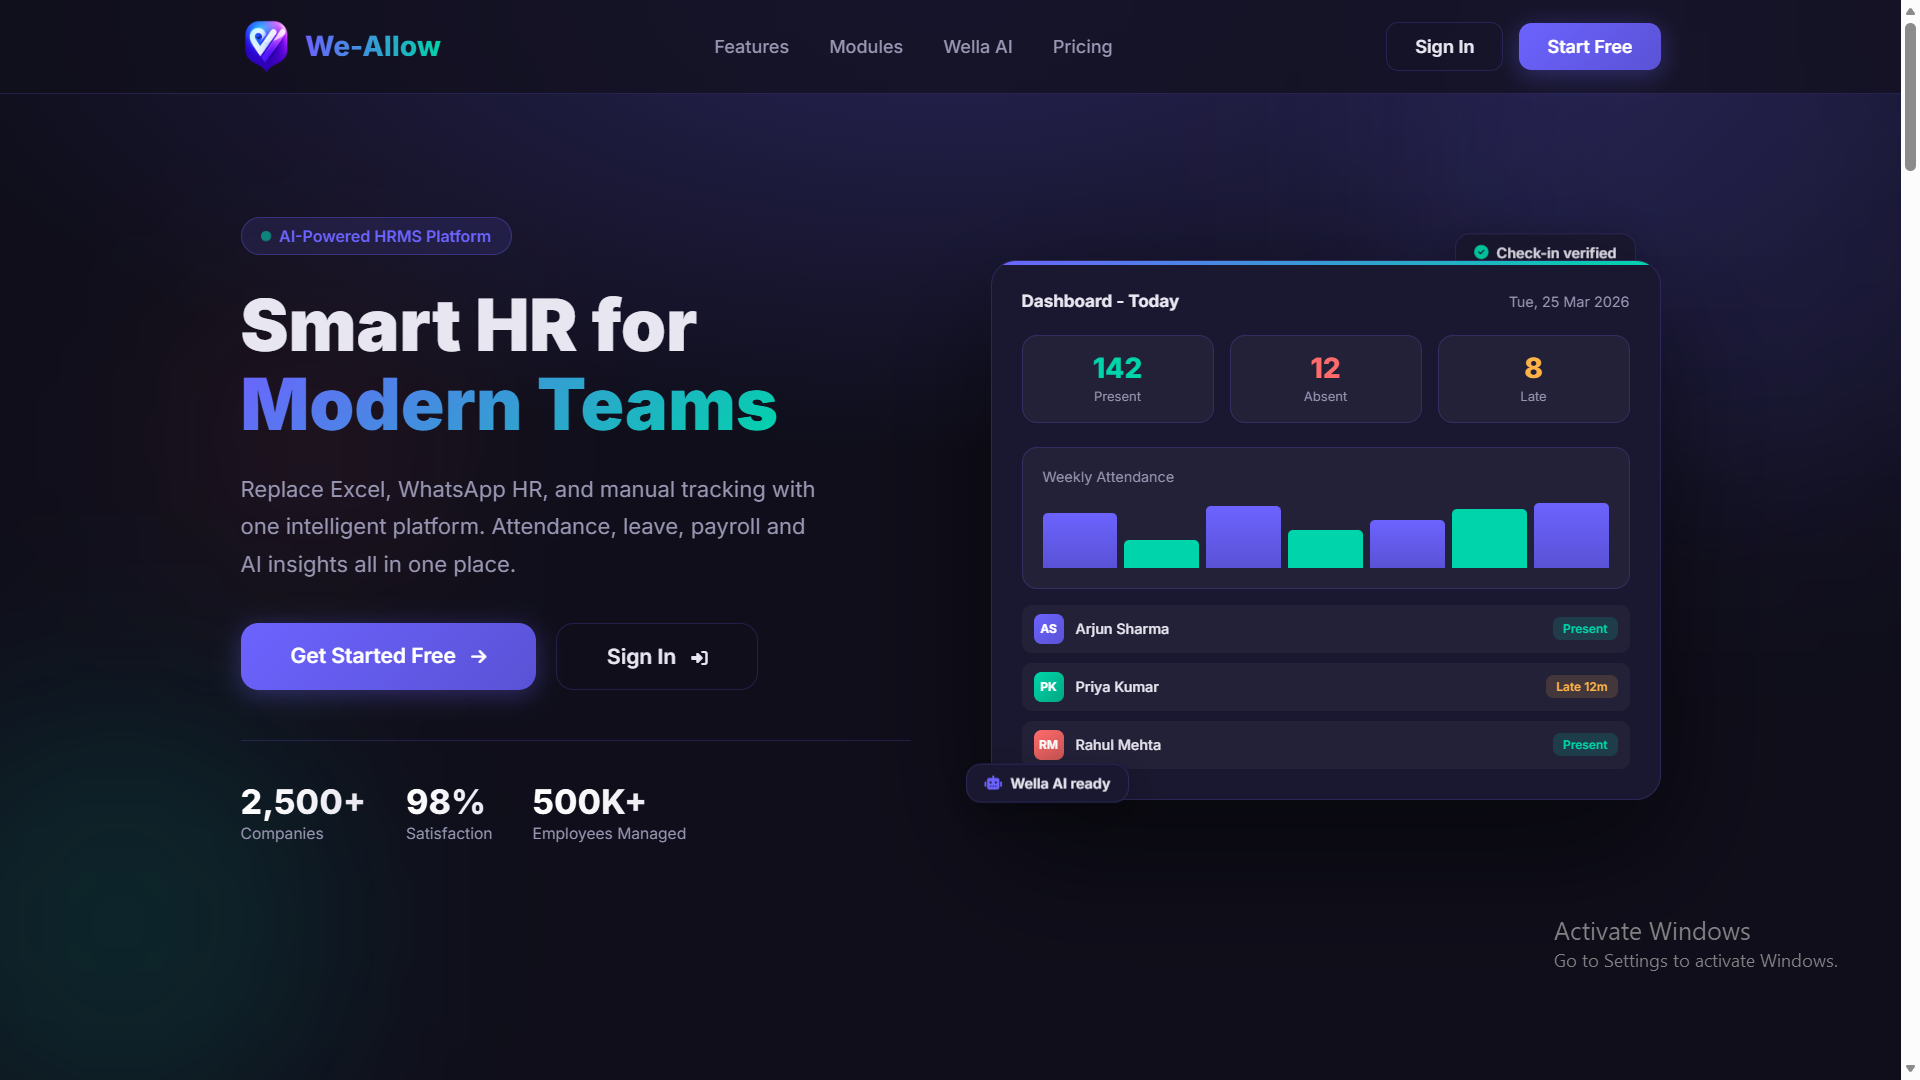1920x1080 pixels.
Task: Click the We-Allow shield logo icon
Action: click(x=266, y=46)
